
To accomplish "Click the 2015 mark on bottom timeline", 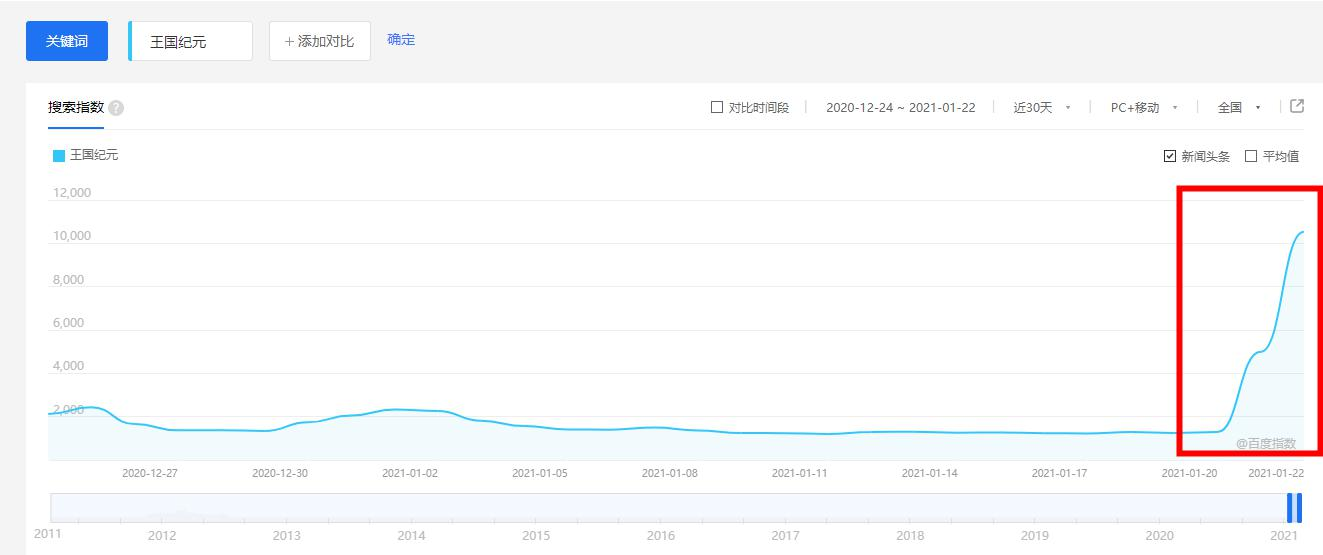I will (536, 536).
